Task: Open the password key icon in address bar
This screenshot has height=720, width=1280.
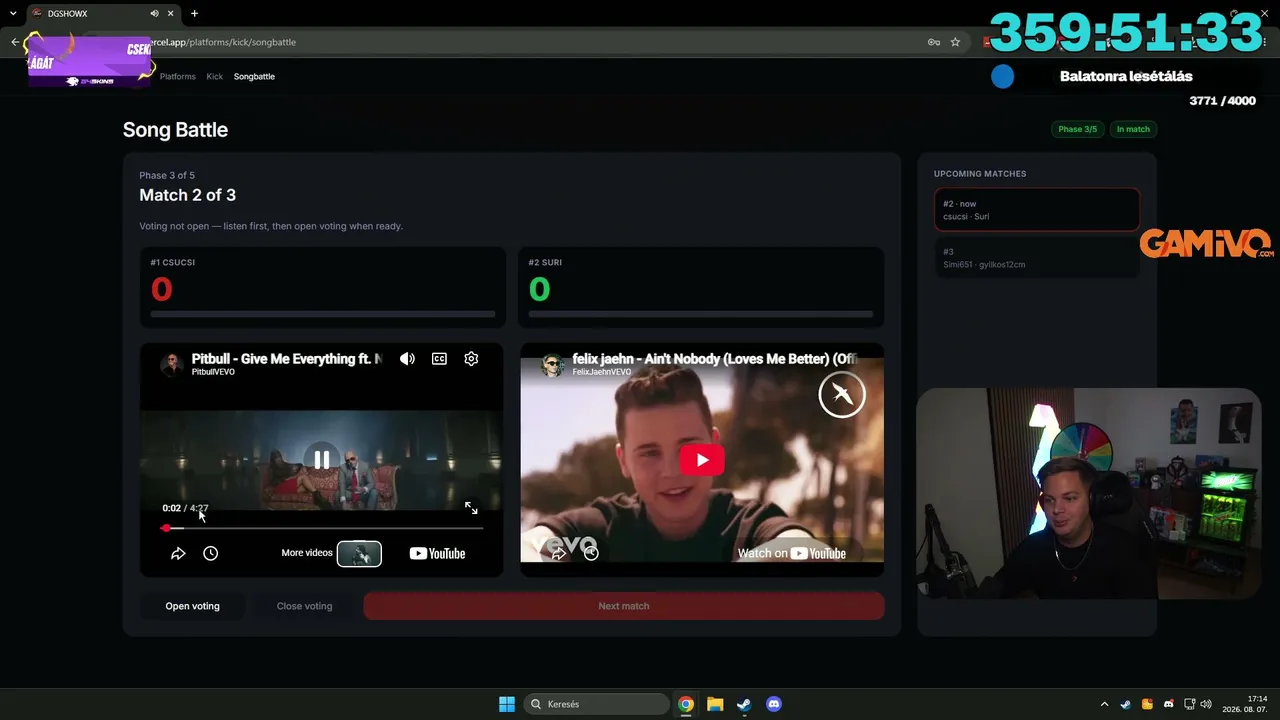Action: (x=933, y=42)
